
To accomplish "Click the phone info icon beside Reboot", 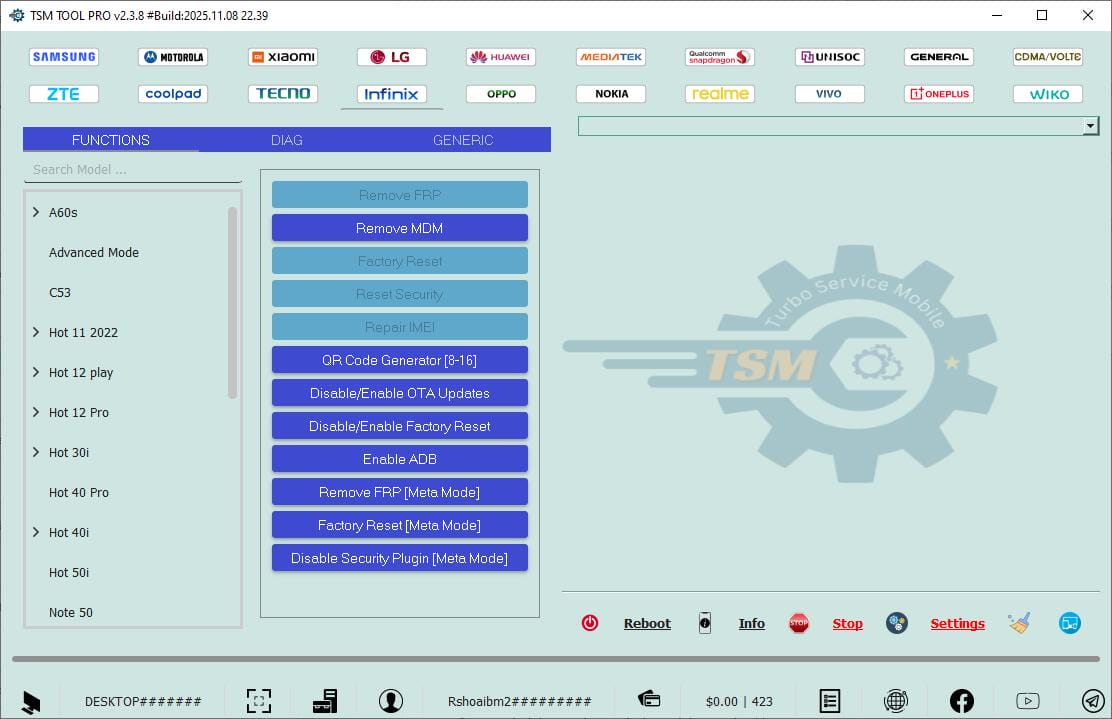I will tap(705, 623).
